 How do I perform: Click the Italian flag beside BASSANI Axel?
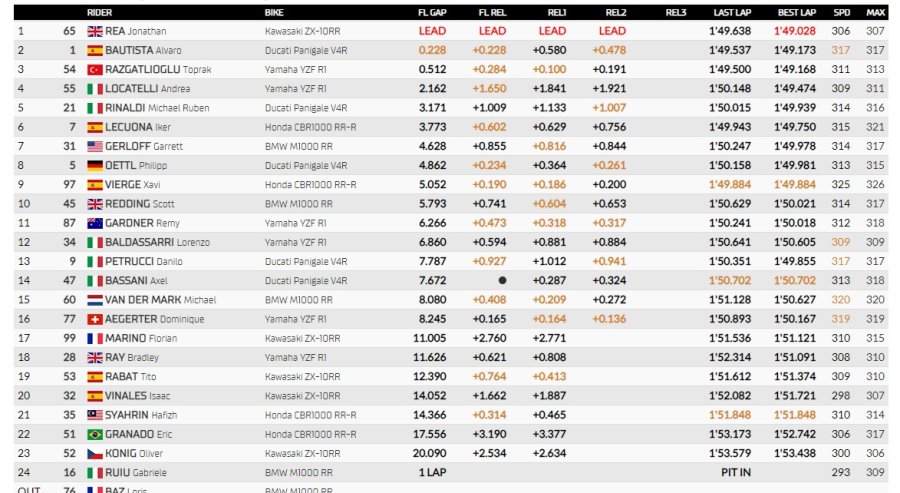coord(95,281)
